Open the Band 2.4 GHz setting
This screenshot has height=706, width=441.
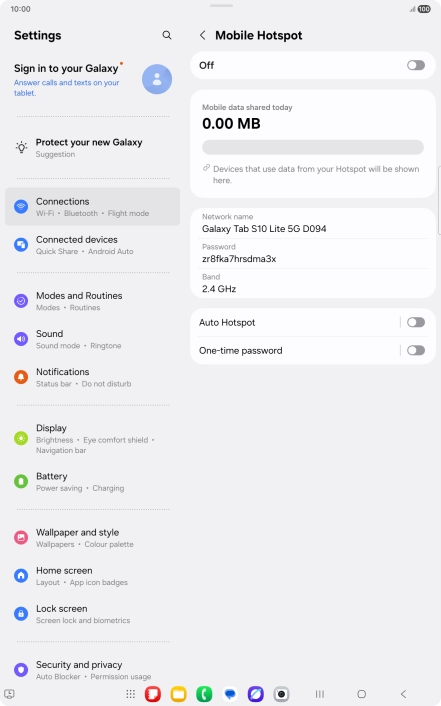[x=313, y=284]
